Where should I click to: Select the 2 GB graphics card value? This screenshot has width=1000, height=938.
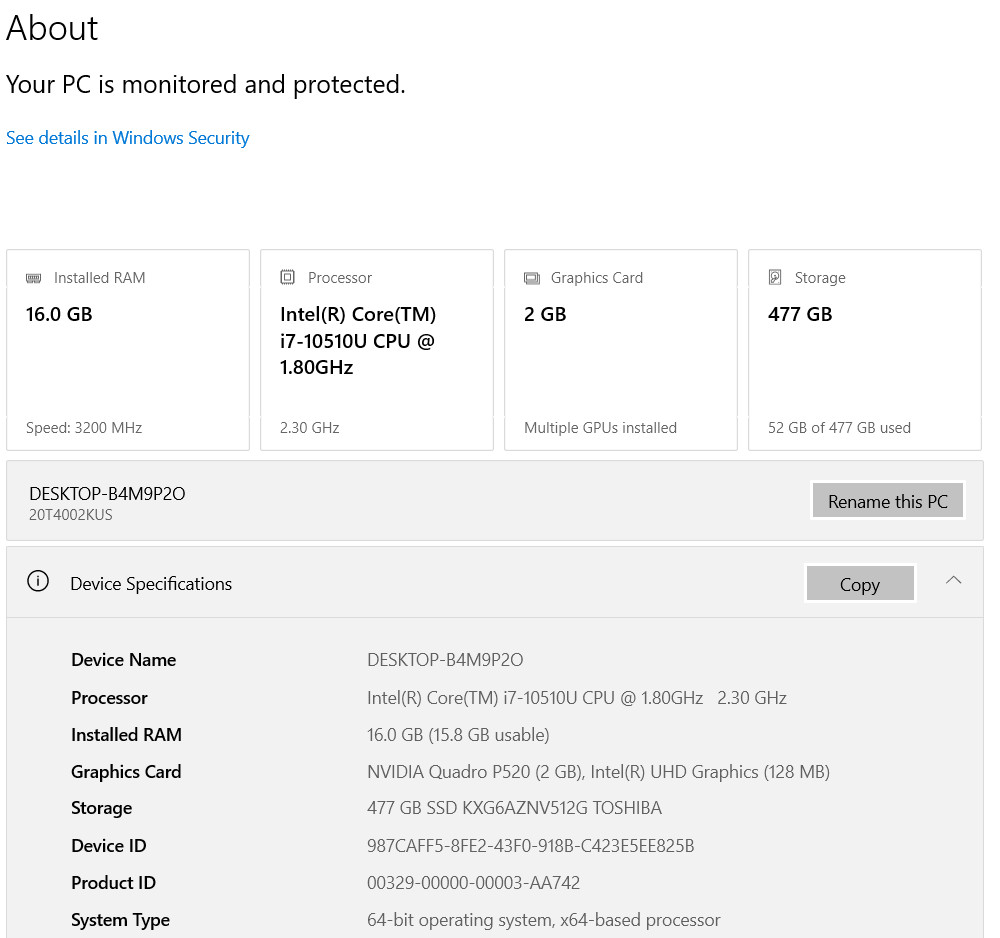point(545,314)
